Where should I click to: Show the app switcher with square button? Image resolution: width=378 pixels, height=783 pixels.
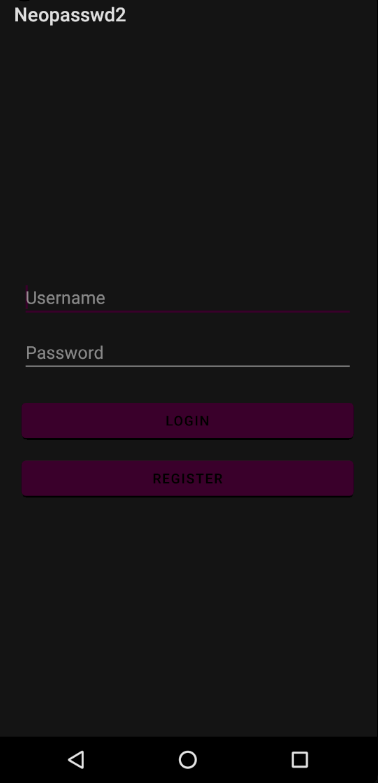(x=300, y=760)
